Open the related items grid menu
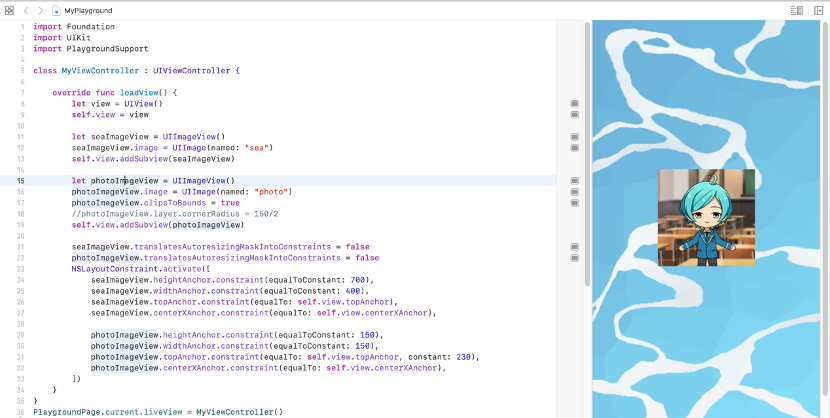The width and height of the screenshot is (830, 418). (x=9, y=11)
